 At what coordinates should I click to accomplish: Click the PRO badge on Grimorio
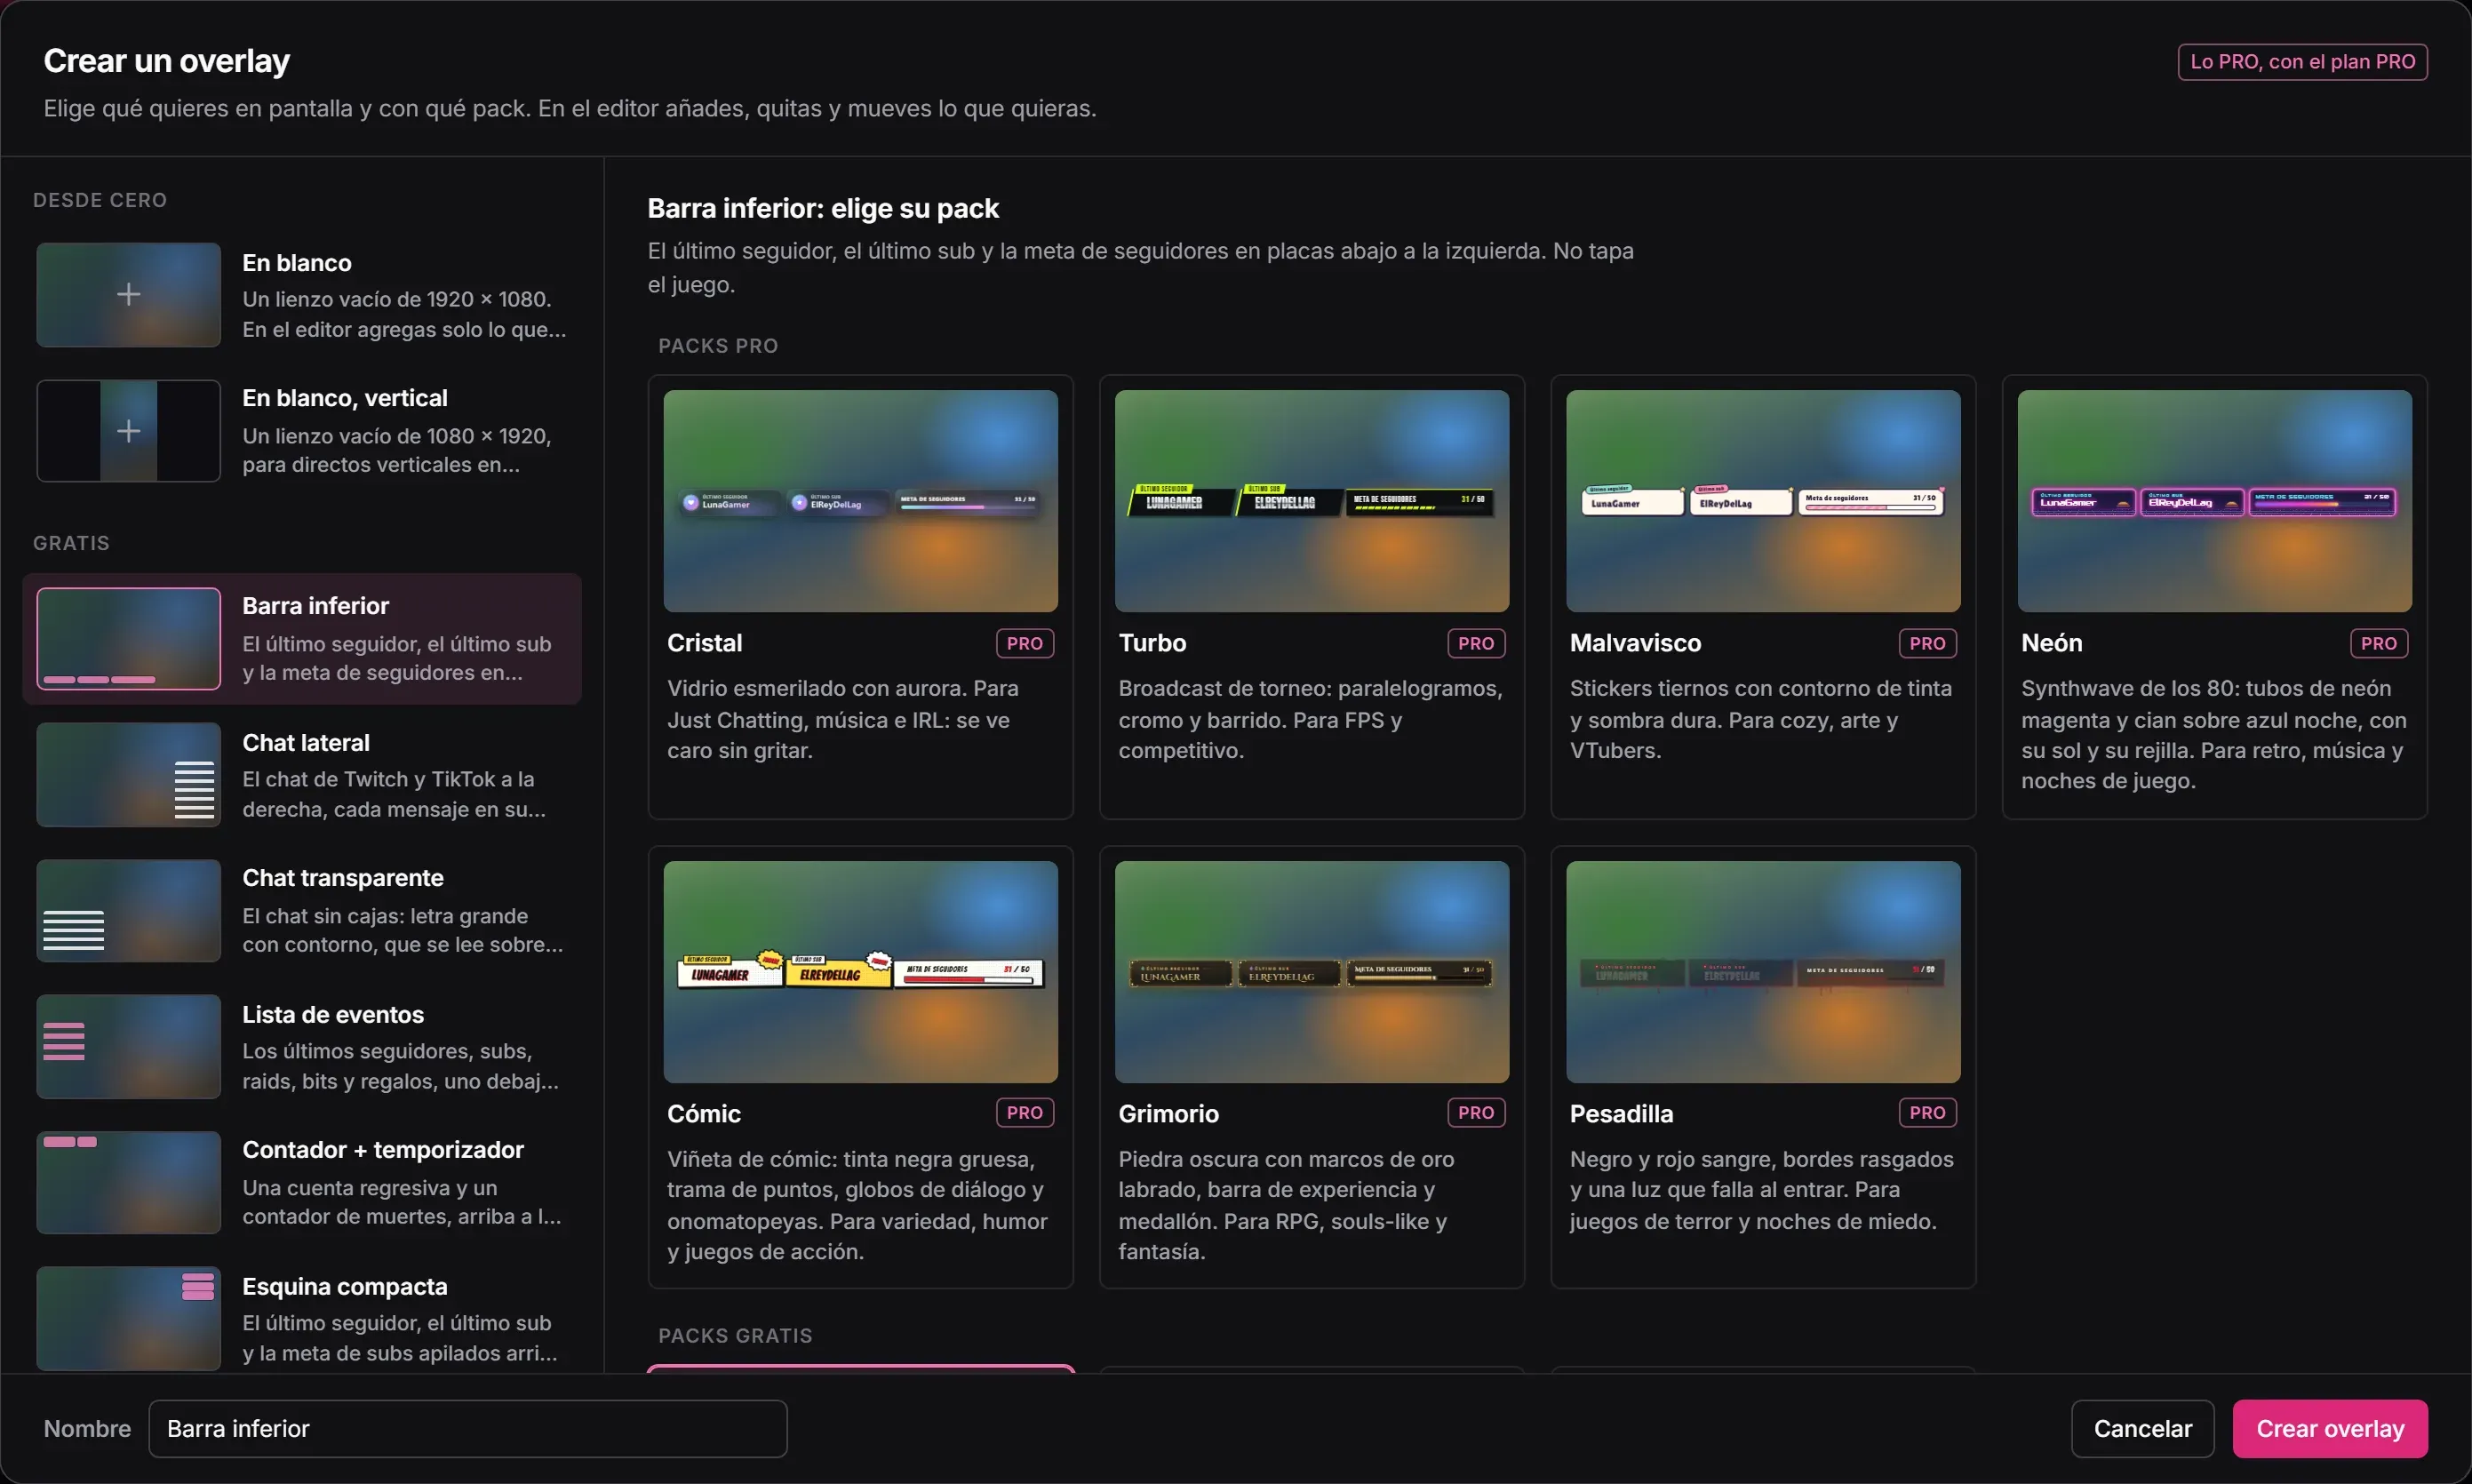(x=1476, y=1113)
